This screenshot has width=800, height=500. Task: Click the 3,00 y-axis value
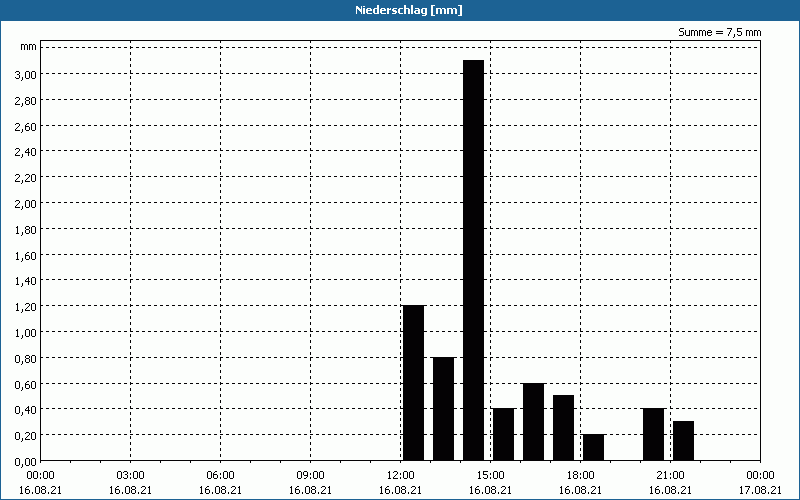(x=26, y=74)
